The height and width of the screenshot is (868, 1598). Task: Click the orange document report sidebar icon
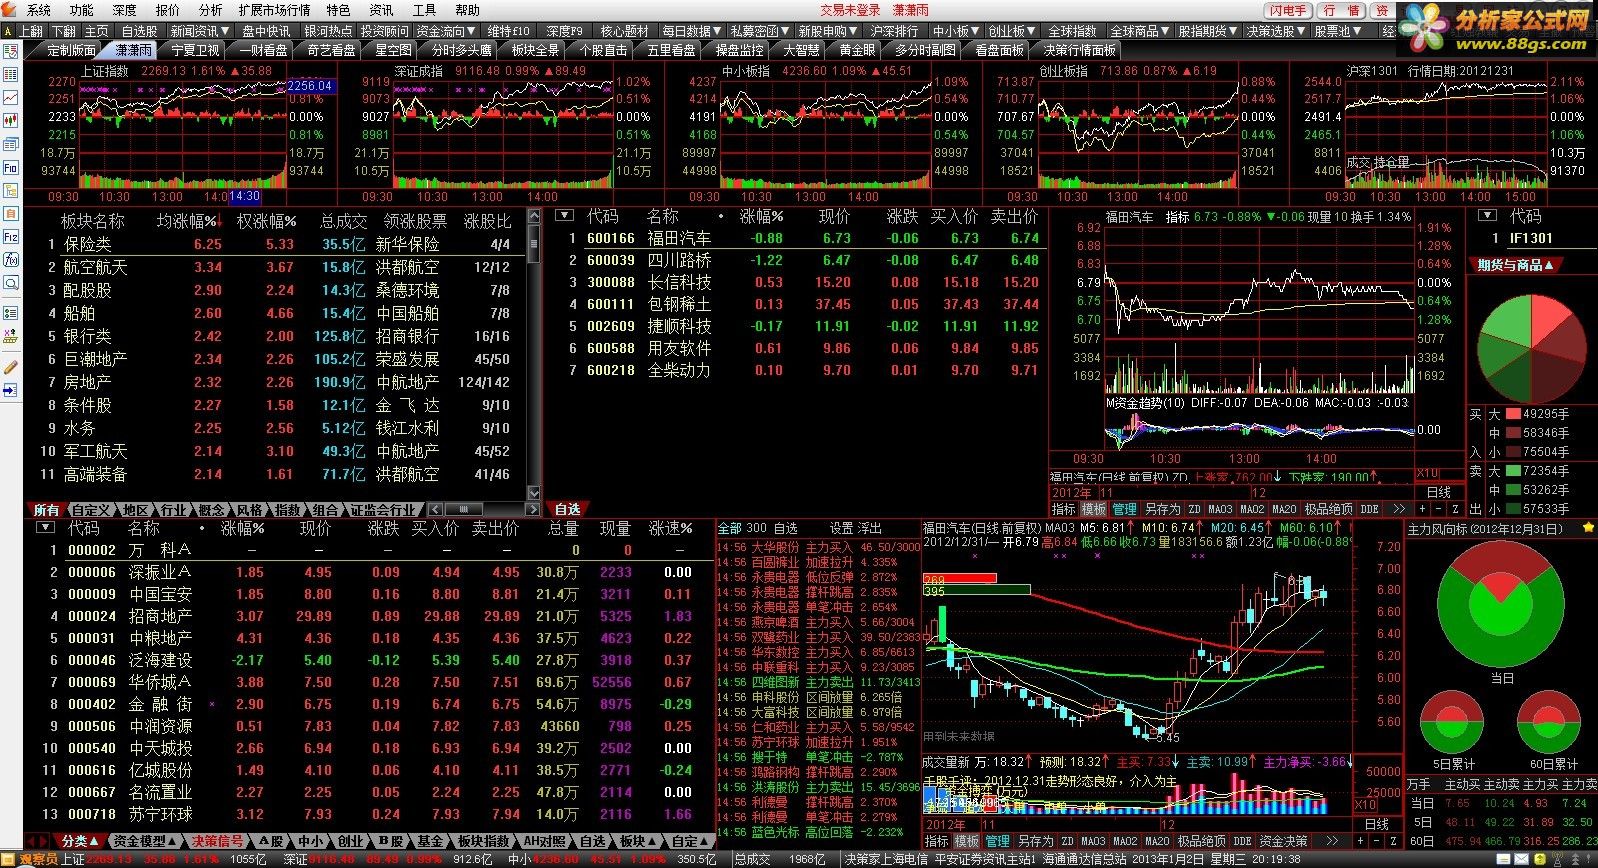pos(10,214)
